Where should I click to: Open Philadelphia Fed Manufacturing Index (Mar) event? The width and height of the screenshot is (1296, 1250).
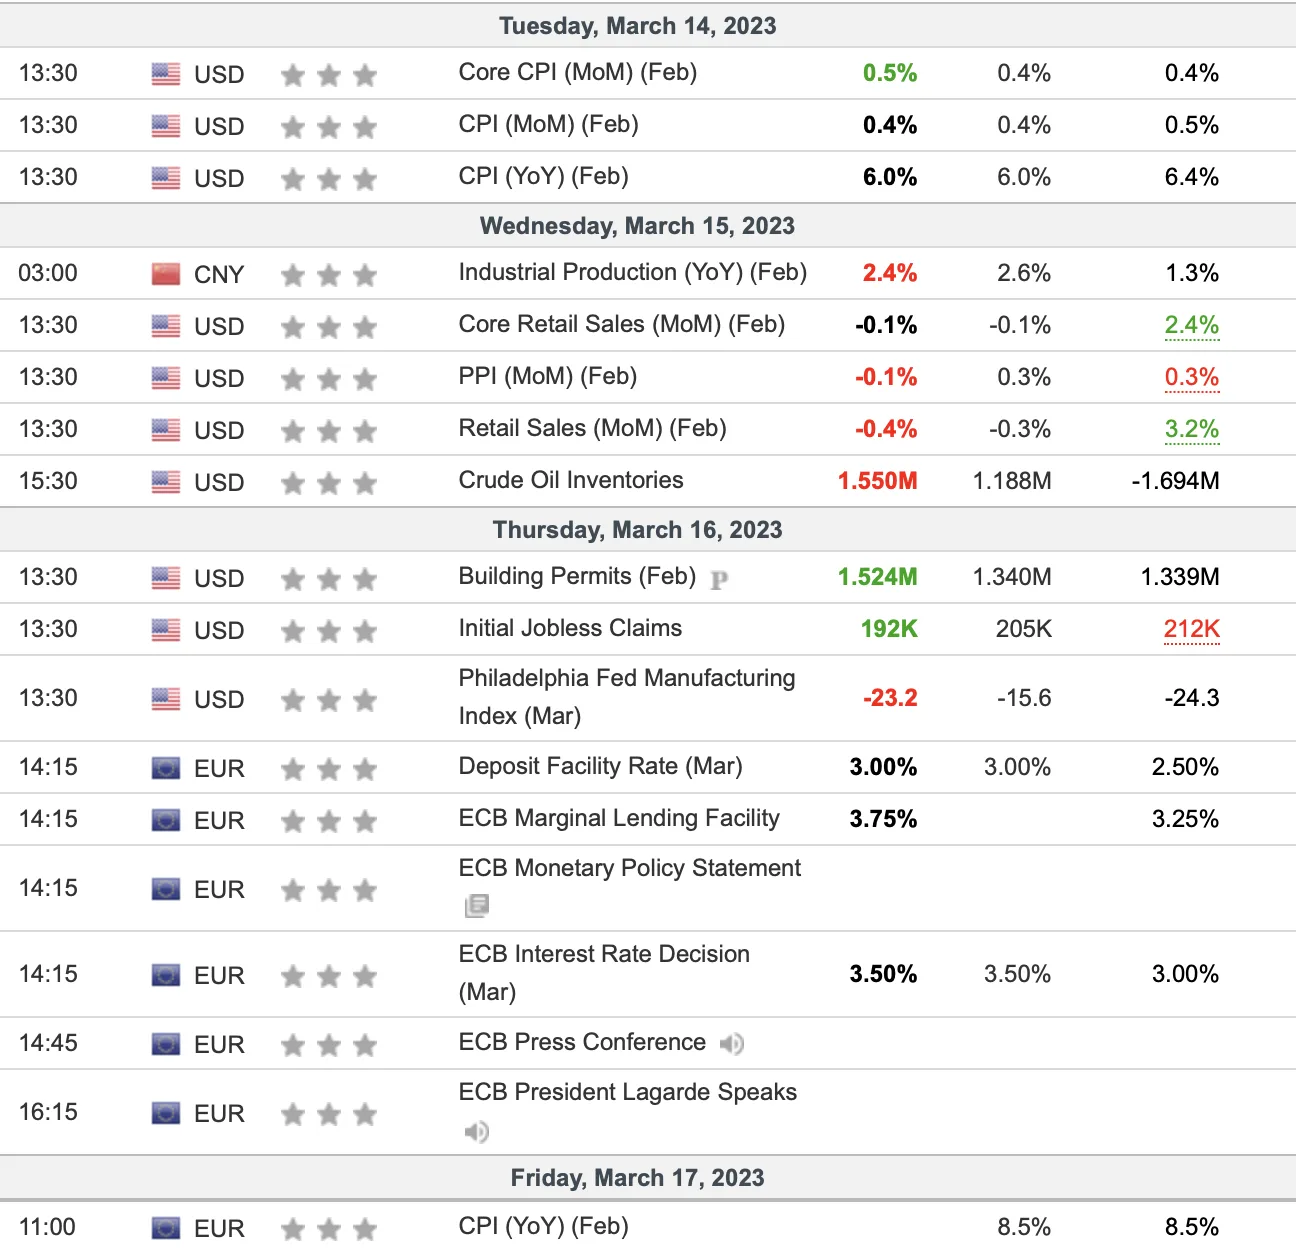coord(626,697)
